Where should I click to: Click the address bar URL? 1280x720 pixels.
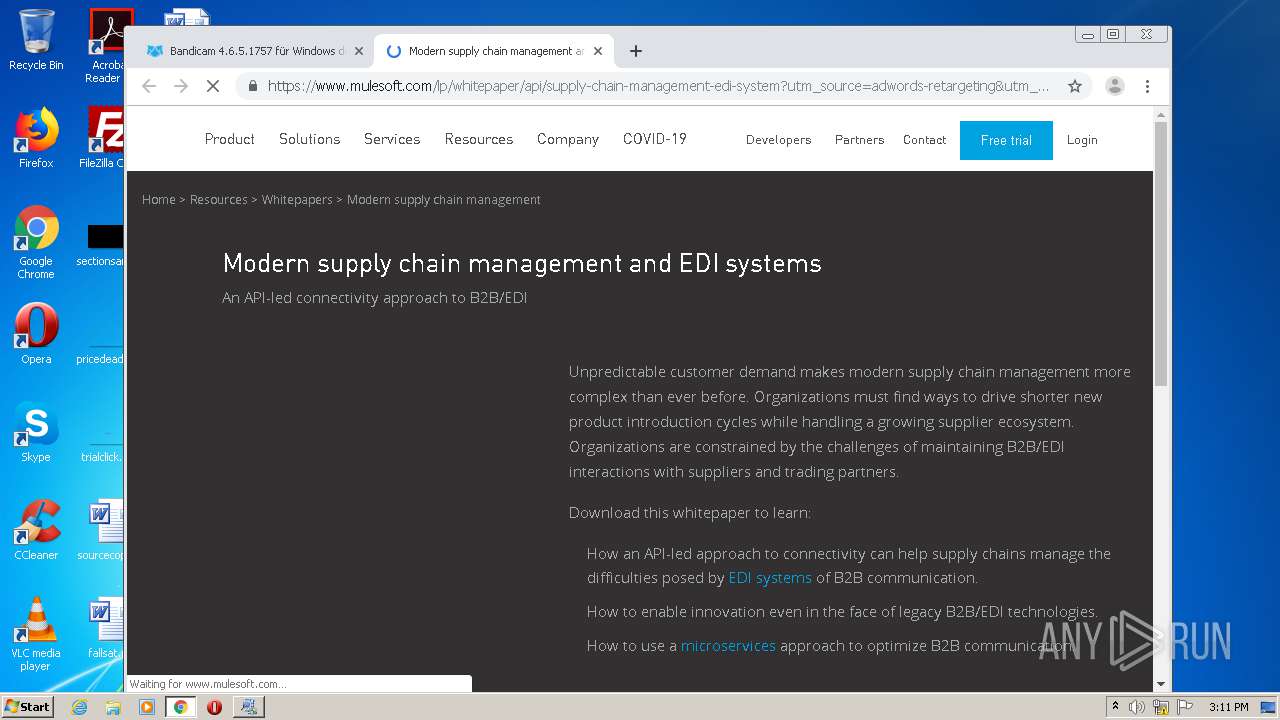pyautogui.click(x=658, y=86)
